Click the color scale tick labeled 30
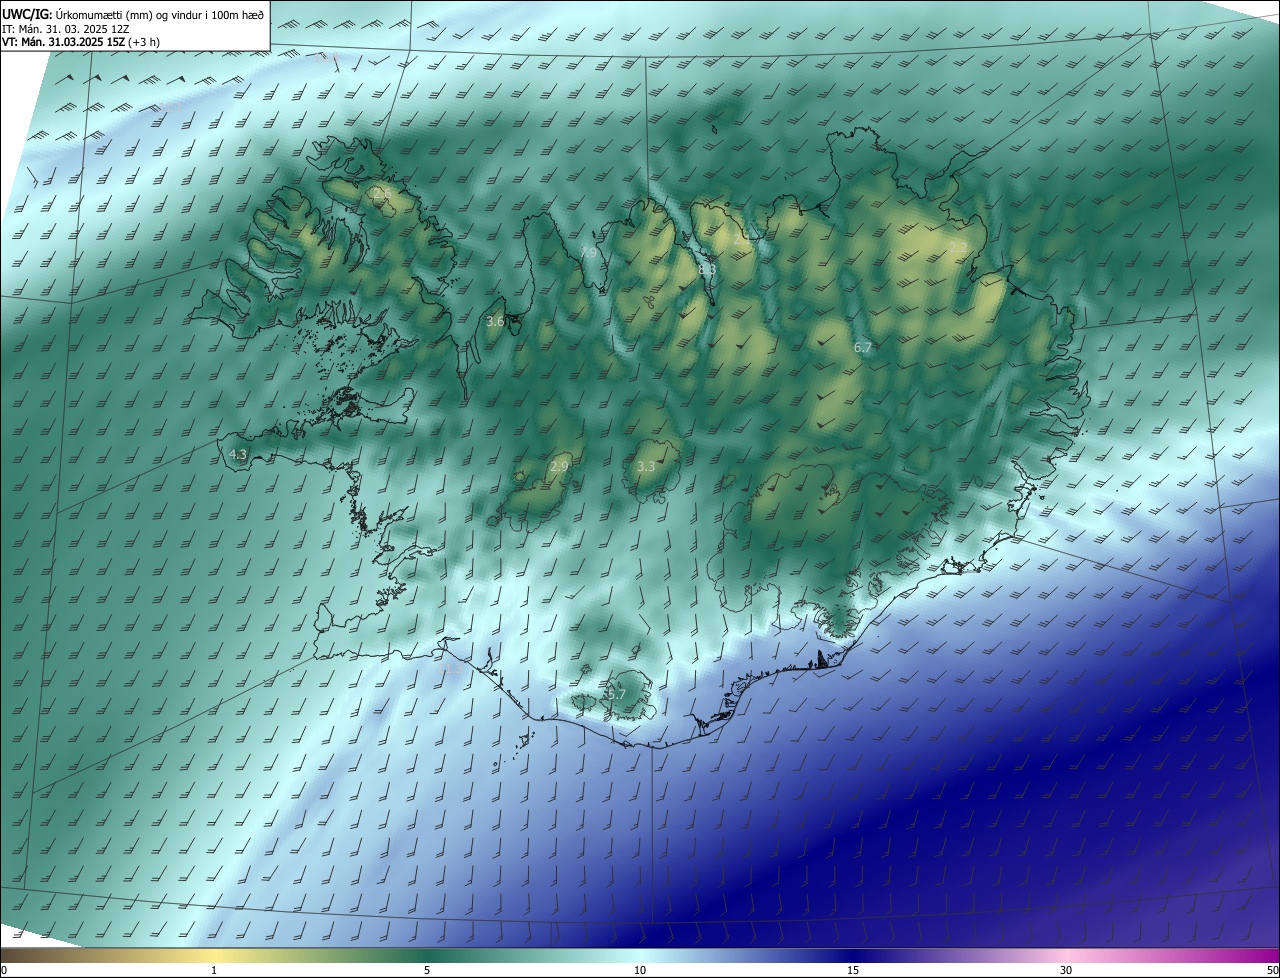 tap(1066, 970)
